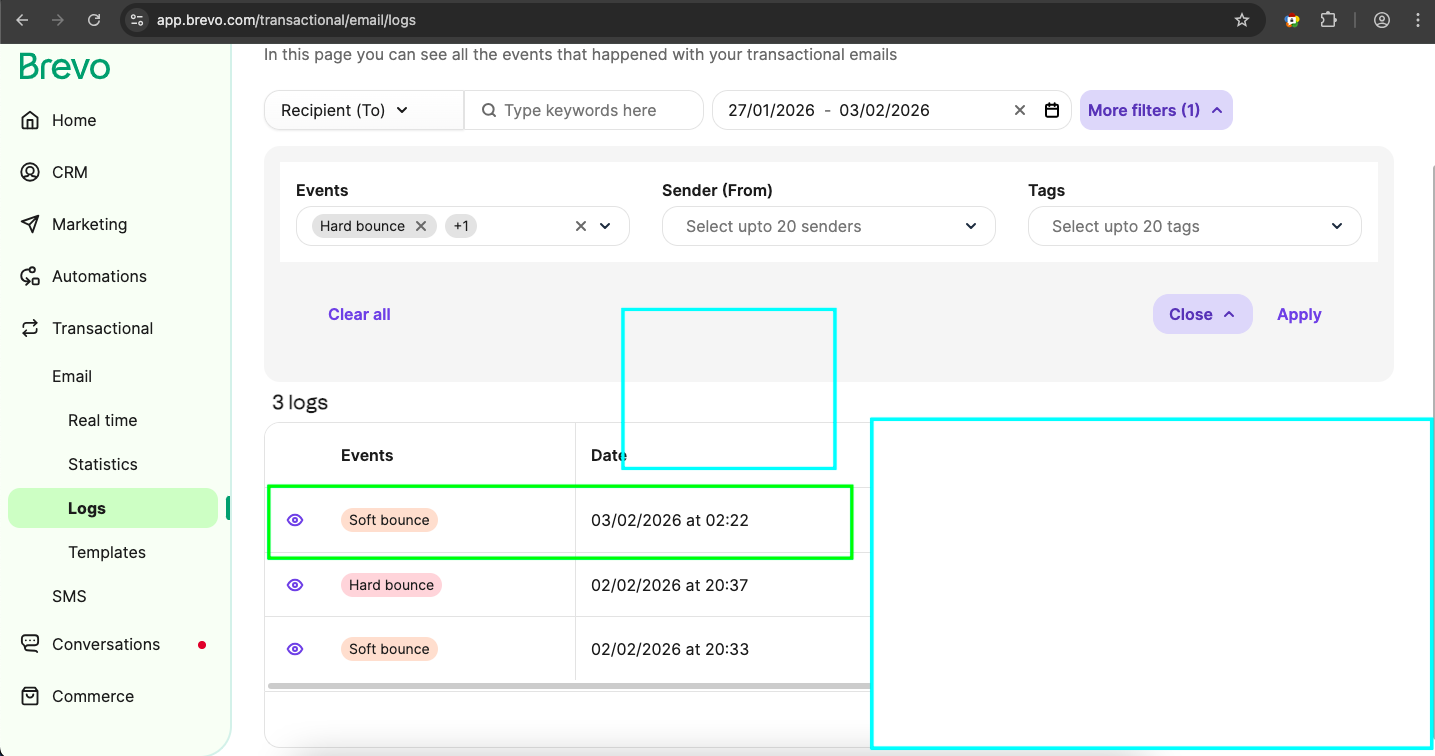The width and height of the screenshot is (1435, 756).
Task: Open Automations section icon
Action: (x=30, y=276)
